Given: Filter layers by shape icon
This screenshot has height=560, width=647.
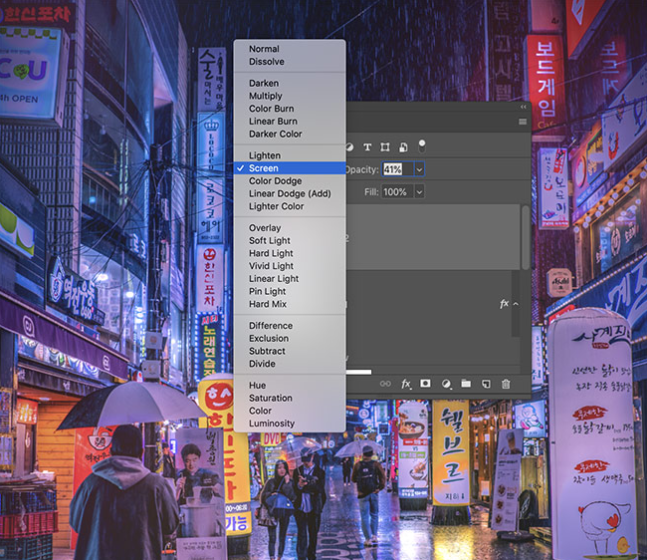Looking at the screenshot, I should 385,147.
